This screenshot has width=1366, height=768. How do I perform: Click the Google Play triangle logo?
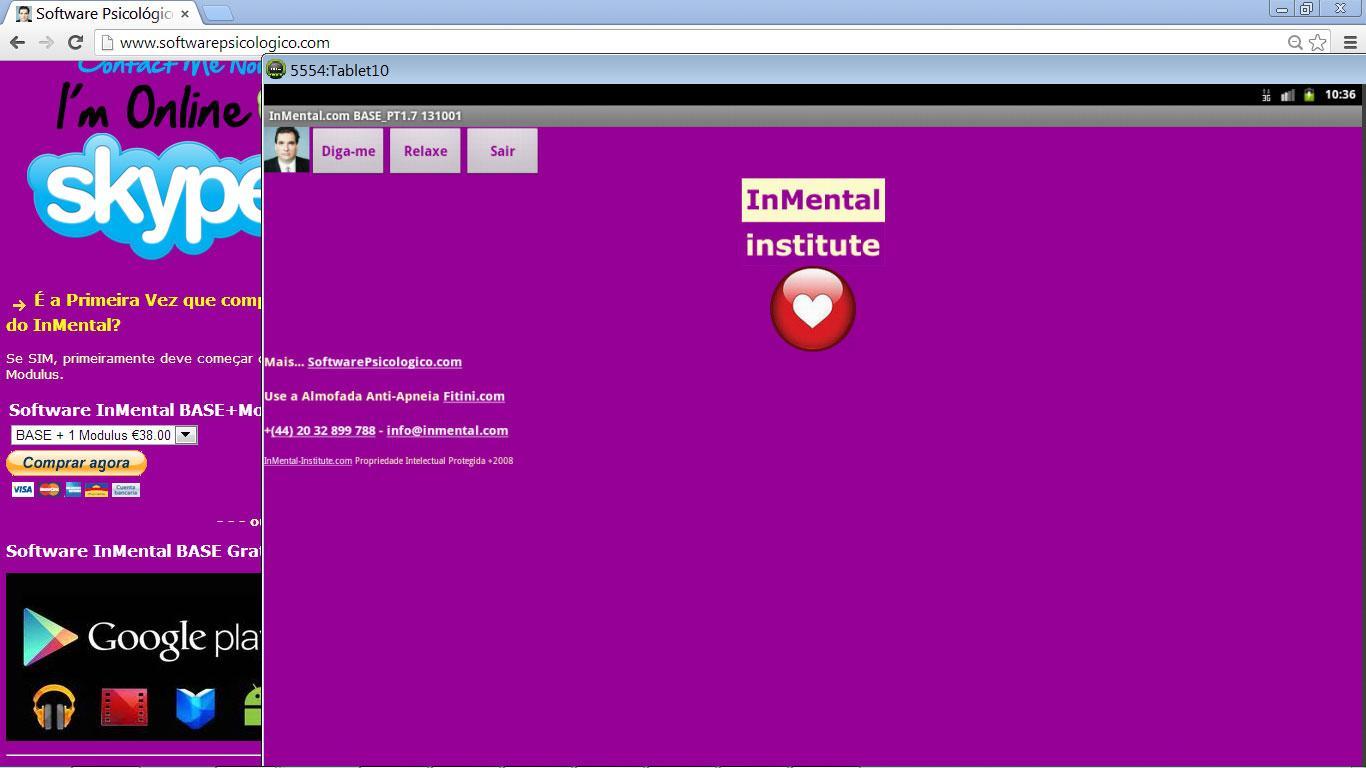click(49, 637)
